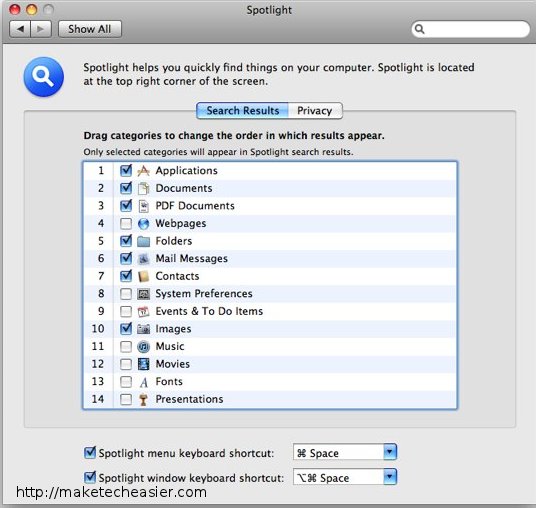The image size is (536, 508).
Task: Click the Documents category icon
Action: [144, 188]
